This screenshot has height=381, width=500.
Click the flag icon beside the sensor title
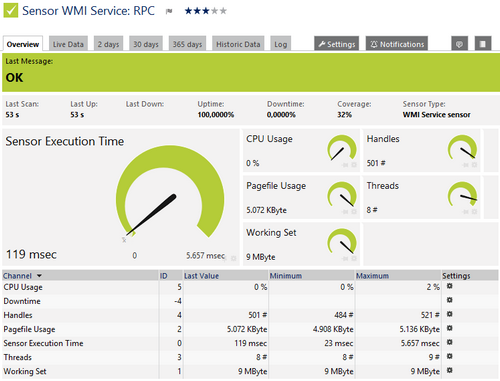[x=169, y=11]
